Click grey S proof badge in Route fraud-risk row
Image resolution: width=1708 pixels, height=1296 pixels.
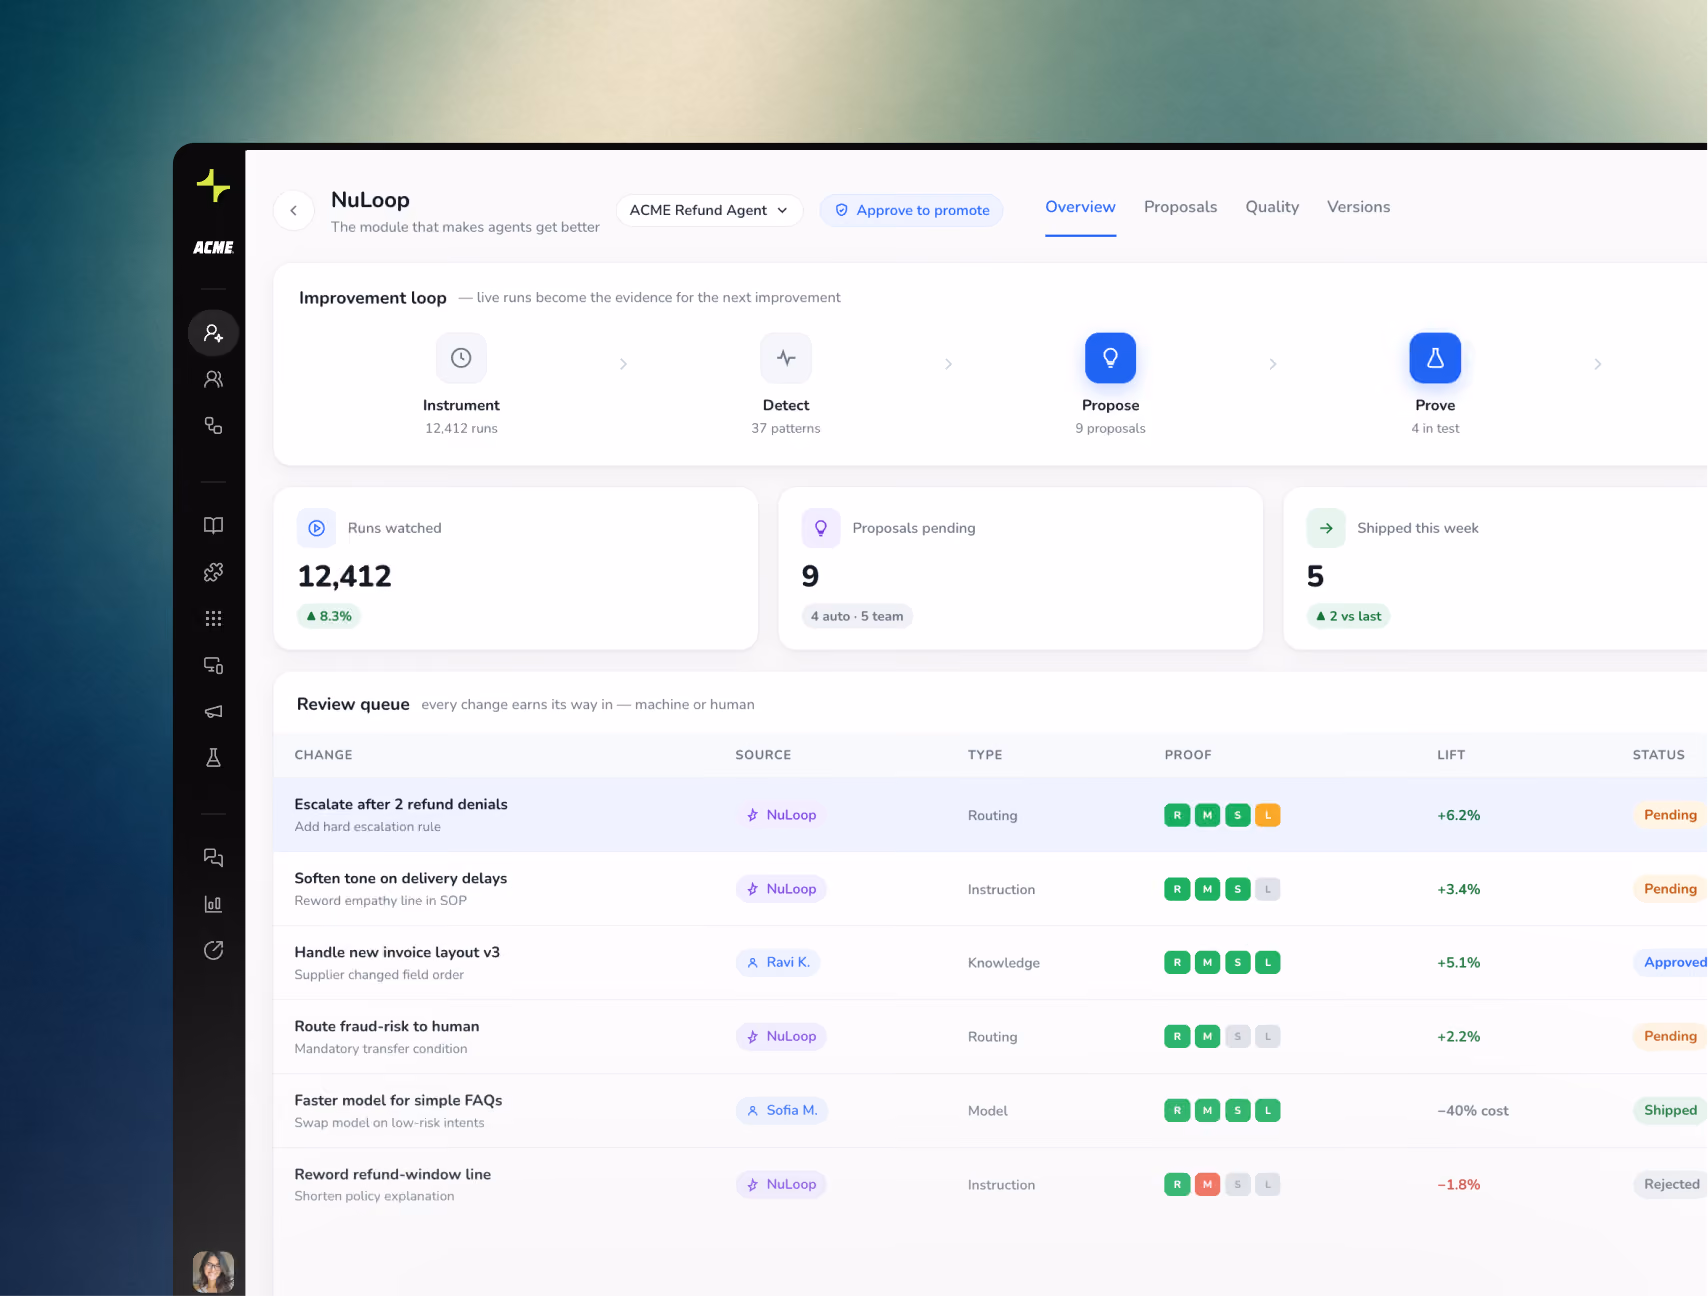coord(1237,1037)
